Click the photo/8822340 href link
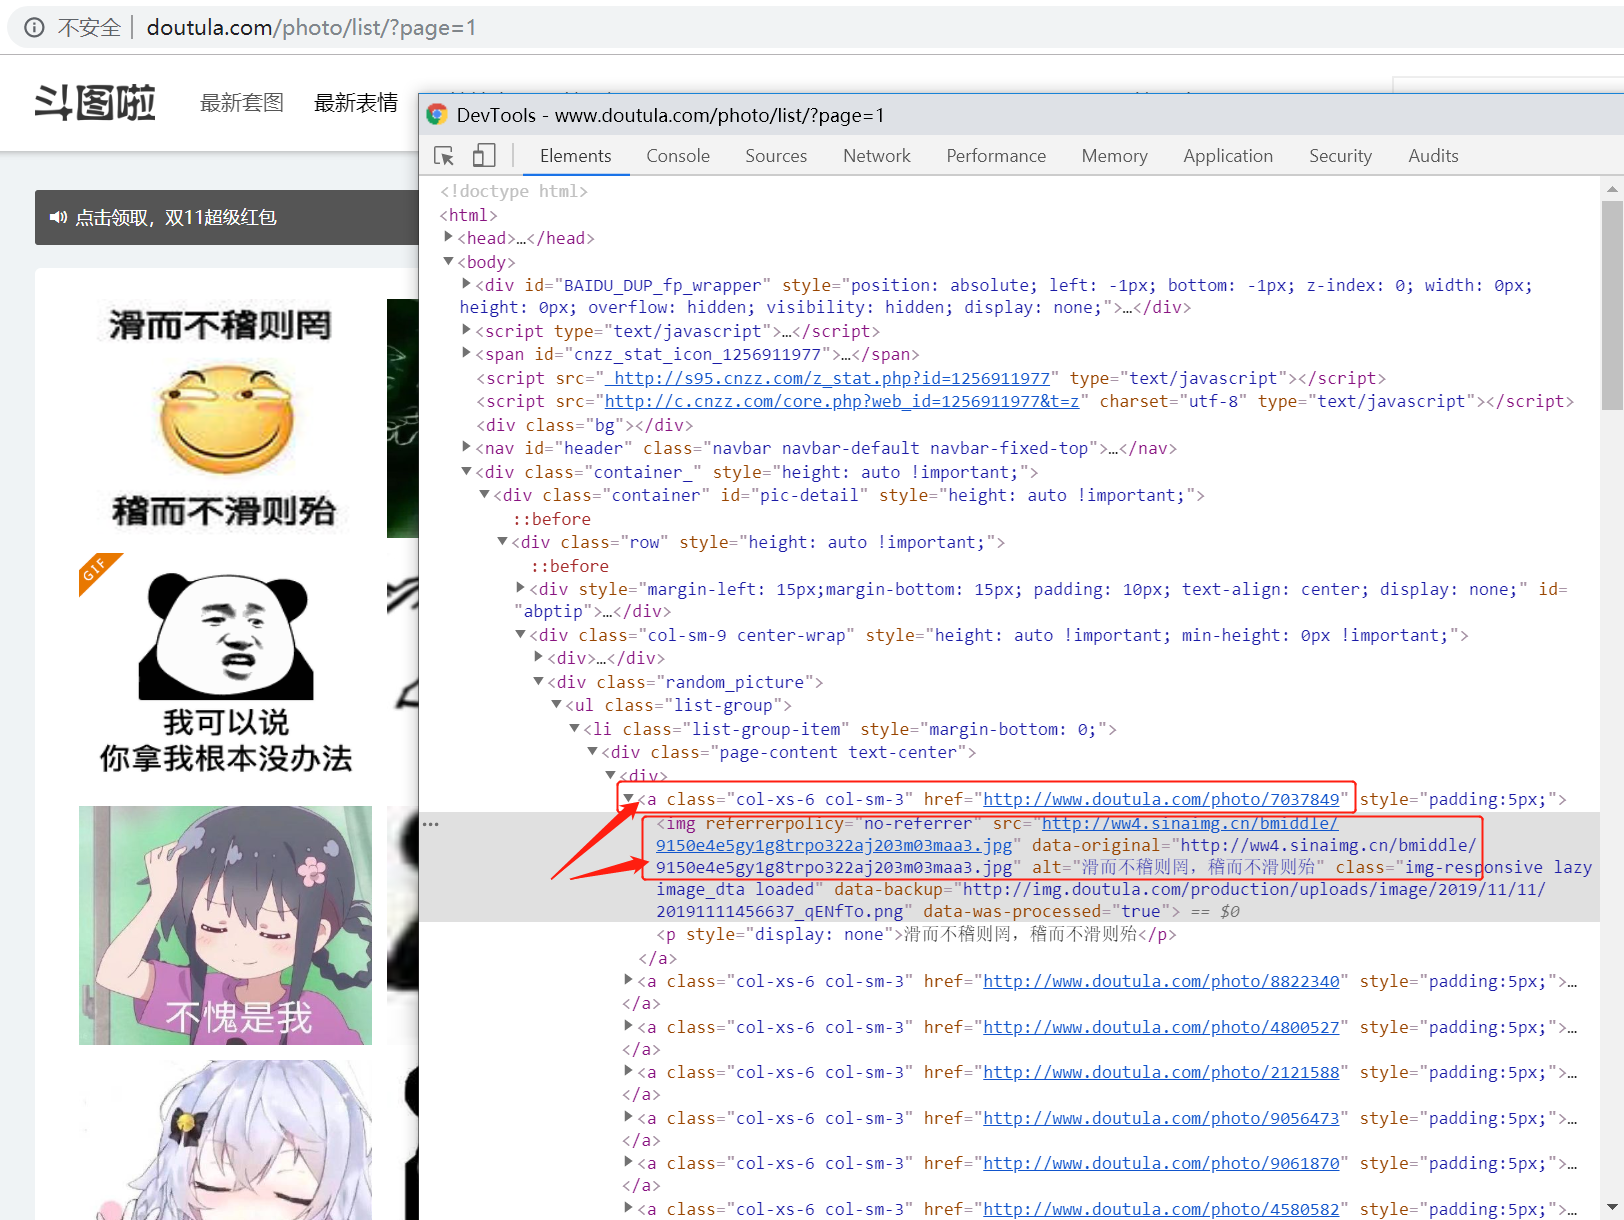1624x1220 pixels. [1161, 981]
